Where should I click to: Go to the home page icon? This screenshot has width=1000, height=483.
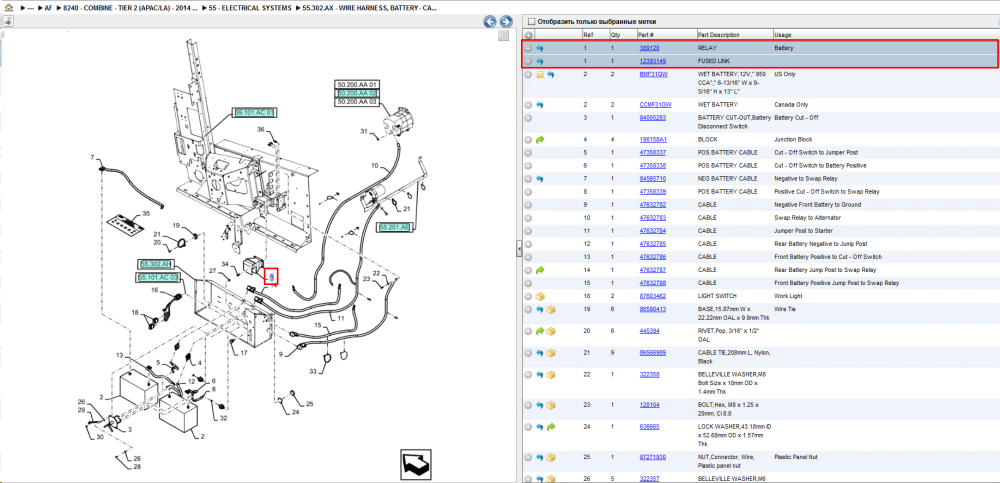click(x=8, y=8)
